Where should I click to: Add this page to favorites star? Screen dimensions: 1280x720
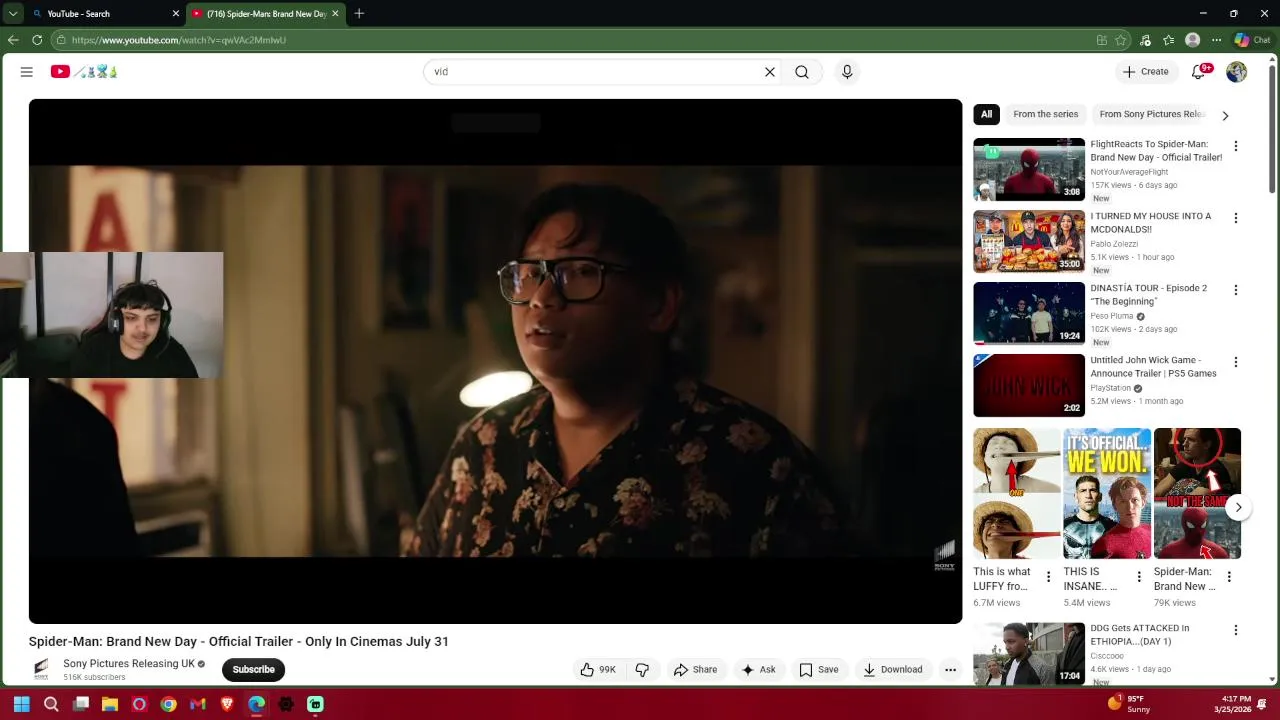(1121, 40)
